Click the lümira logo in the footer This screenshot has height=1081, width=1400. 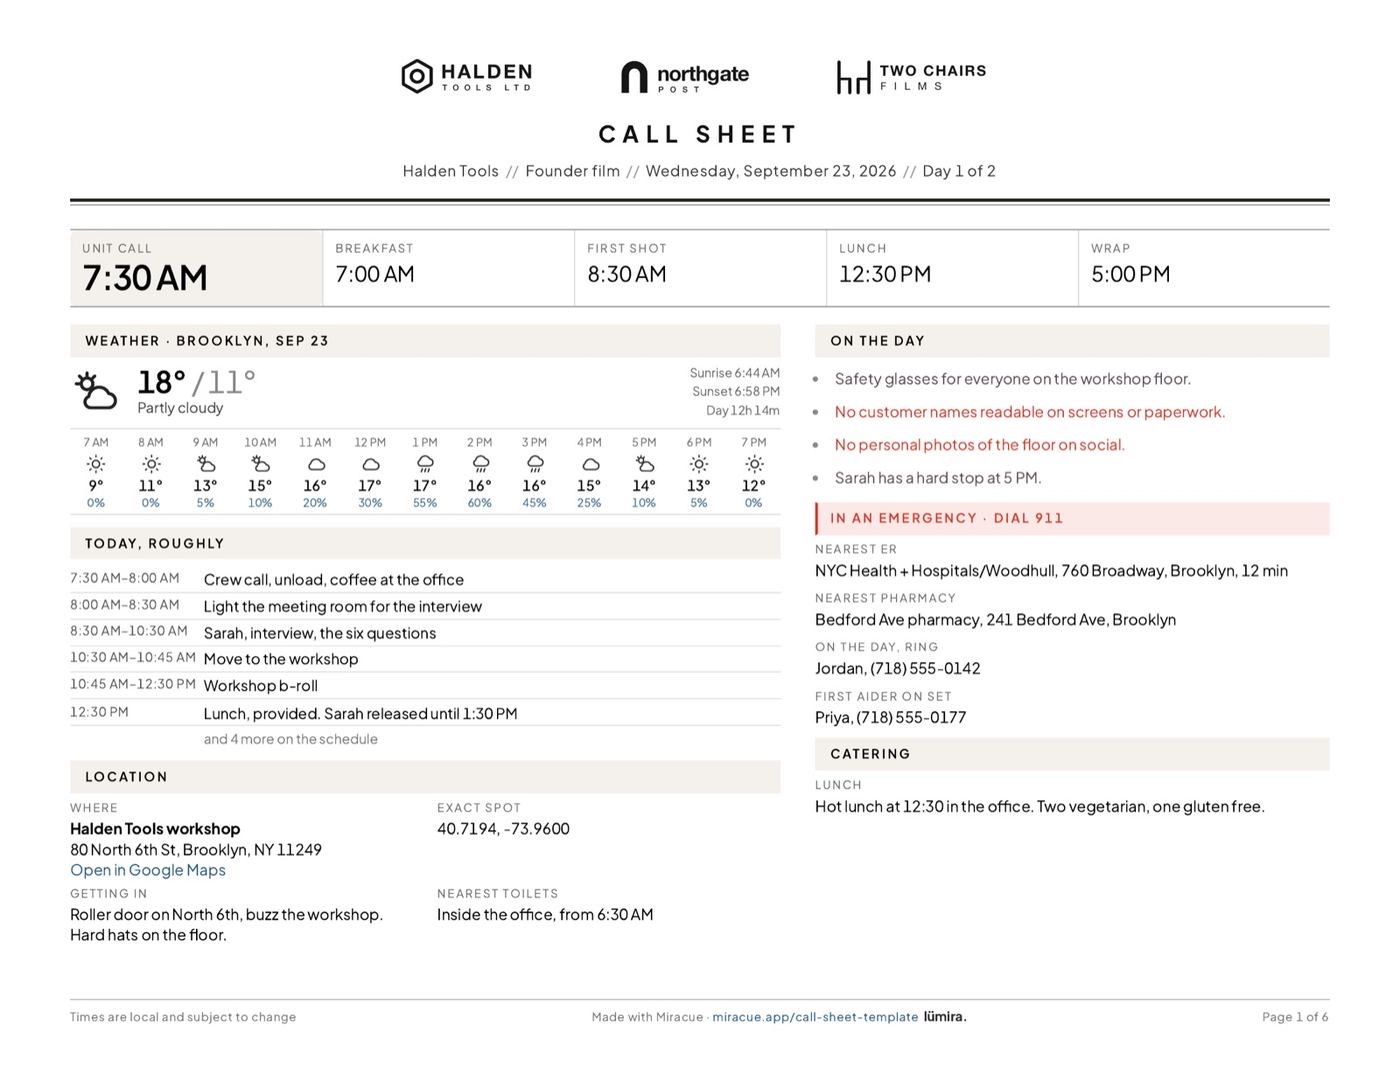point(945,1017)
